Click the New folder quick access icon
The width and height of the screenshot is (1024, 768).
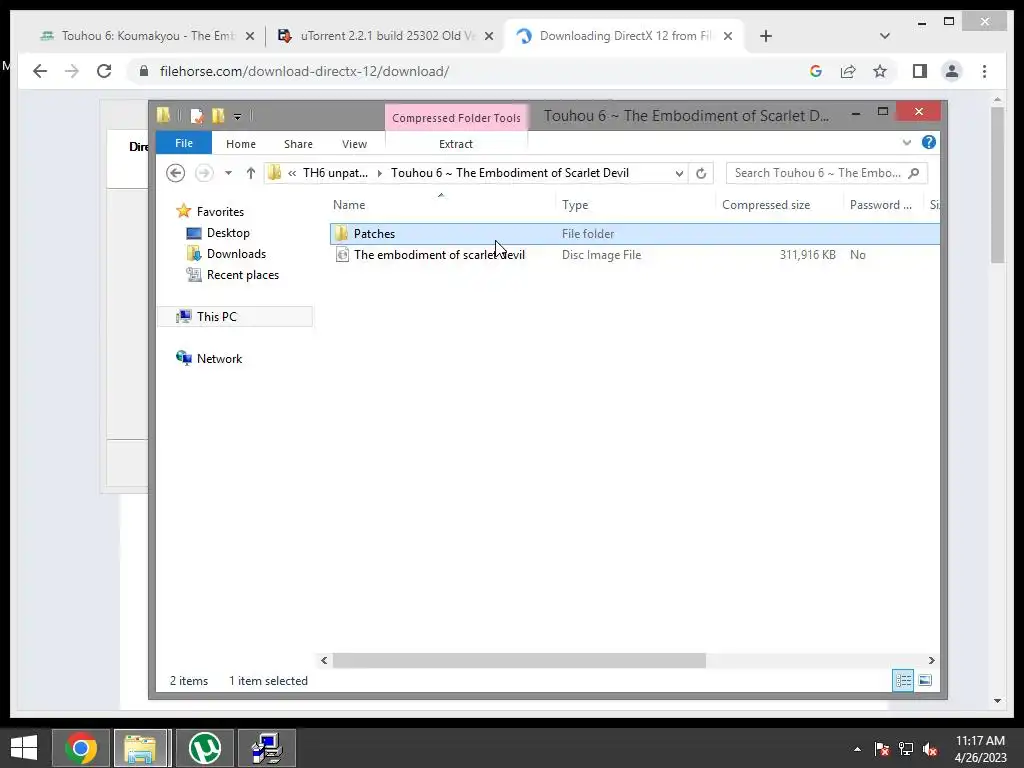click(x=218, y=116)
